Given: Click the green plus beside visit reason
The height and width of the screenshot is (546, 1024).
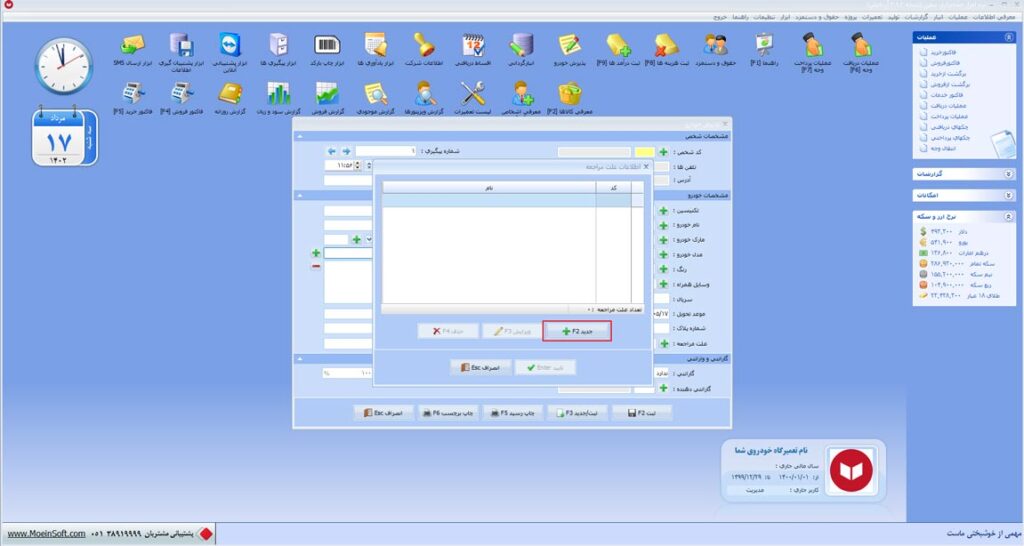Looking at the screenshot, I should pos(664,344).
